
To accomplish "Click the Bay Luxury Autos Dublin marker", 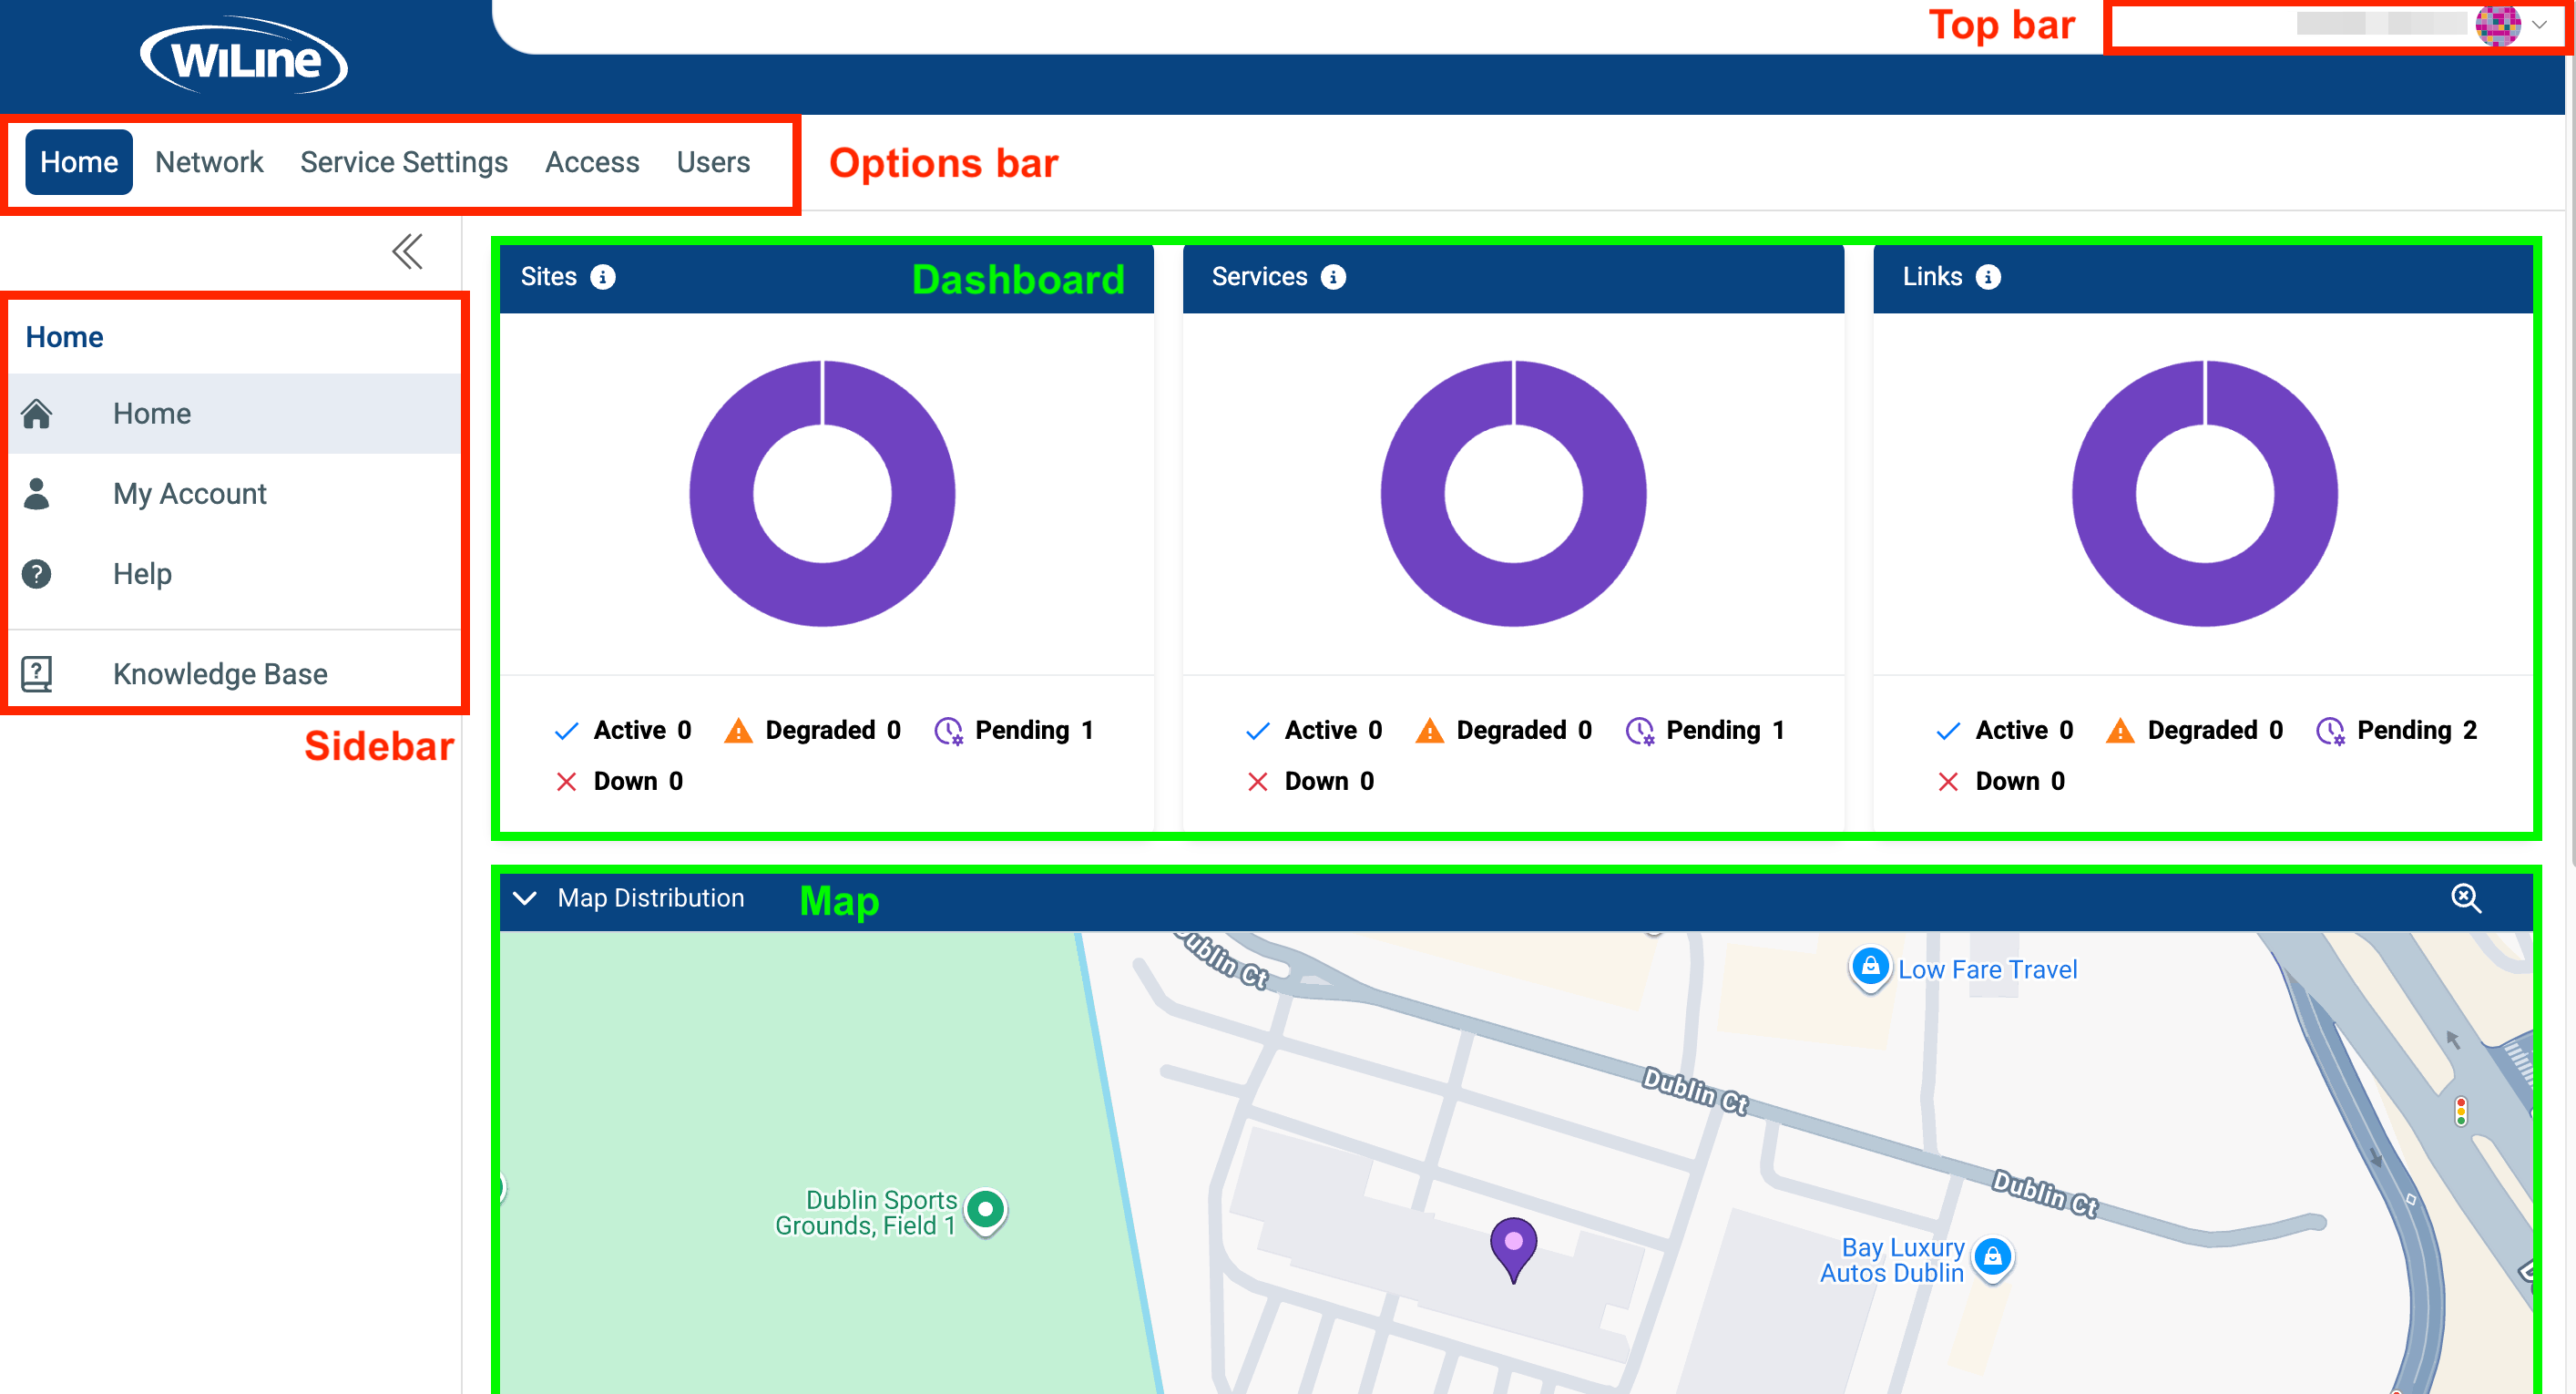I will tap(1992, 1259).
